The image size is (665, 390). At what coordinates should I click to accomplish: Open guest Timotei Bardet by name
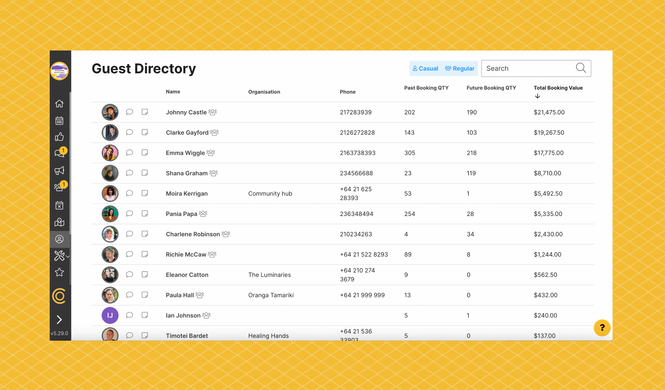187,336
